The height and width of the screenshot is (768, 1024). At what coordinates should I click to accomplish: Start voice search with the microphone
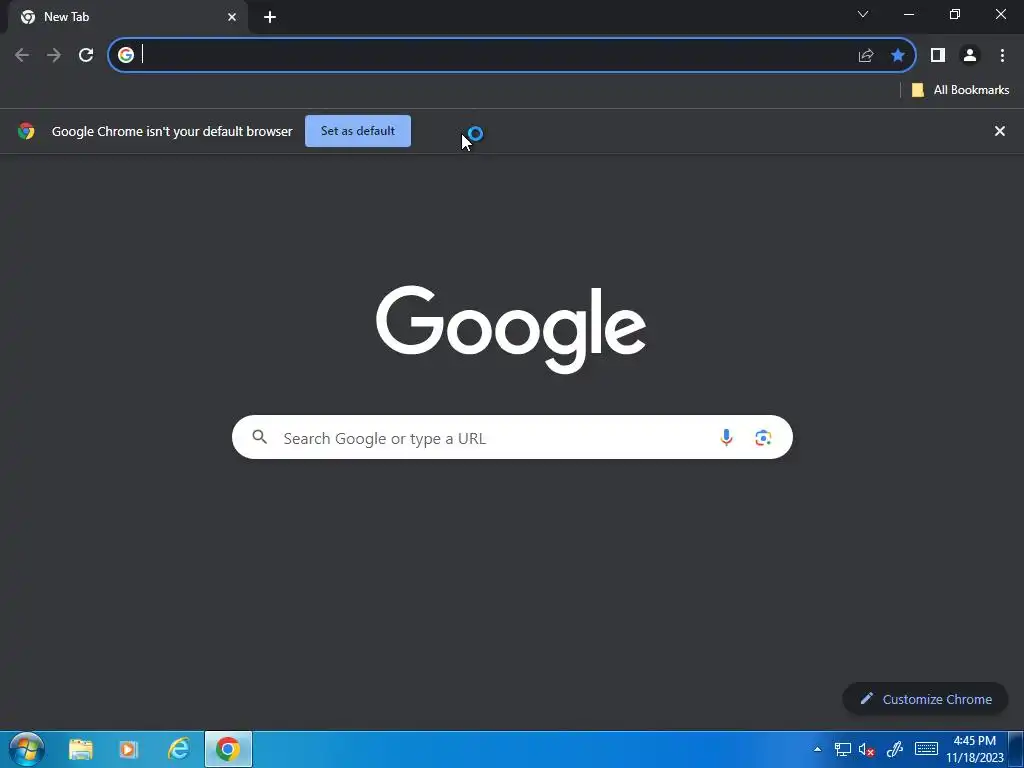pyautogui.click(x=726, y=437)
